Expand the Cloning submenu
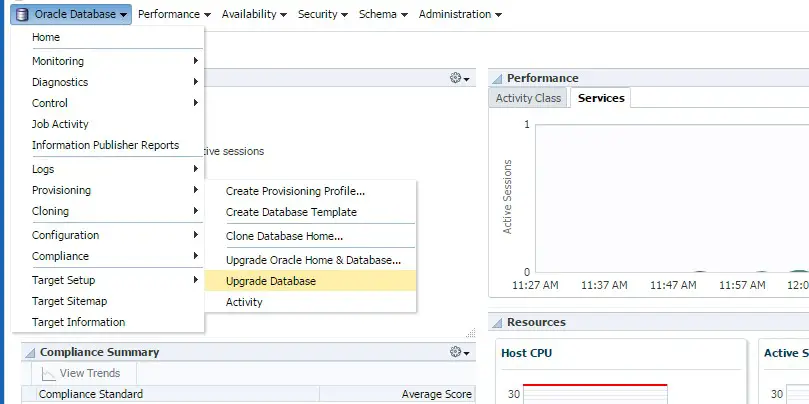Viewport: 809px width, 404px height. coord(107,212)
